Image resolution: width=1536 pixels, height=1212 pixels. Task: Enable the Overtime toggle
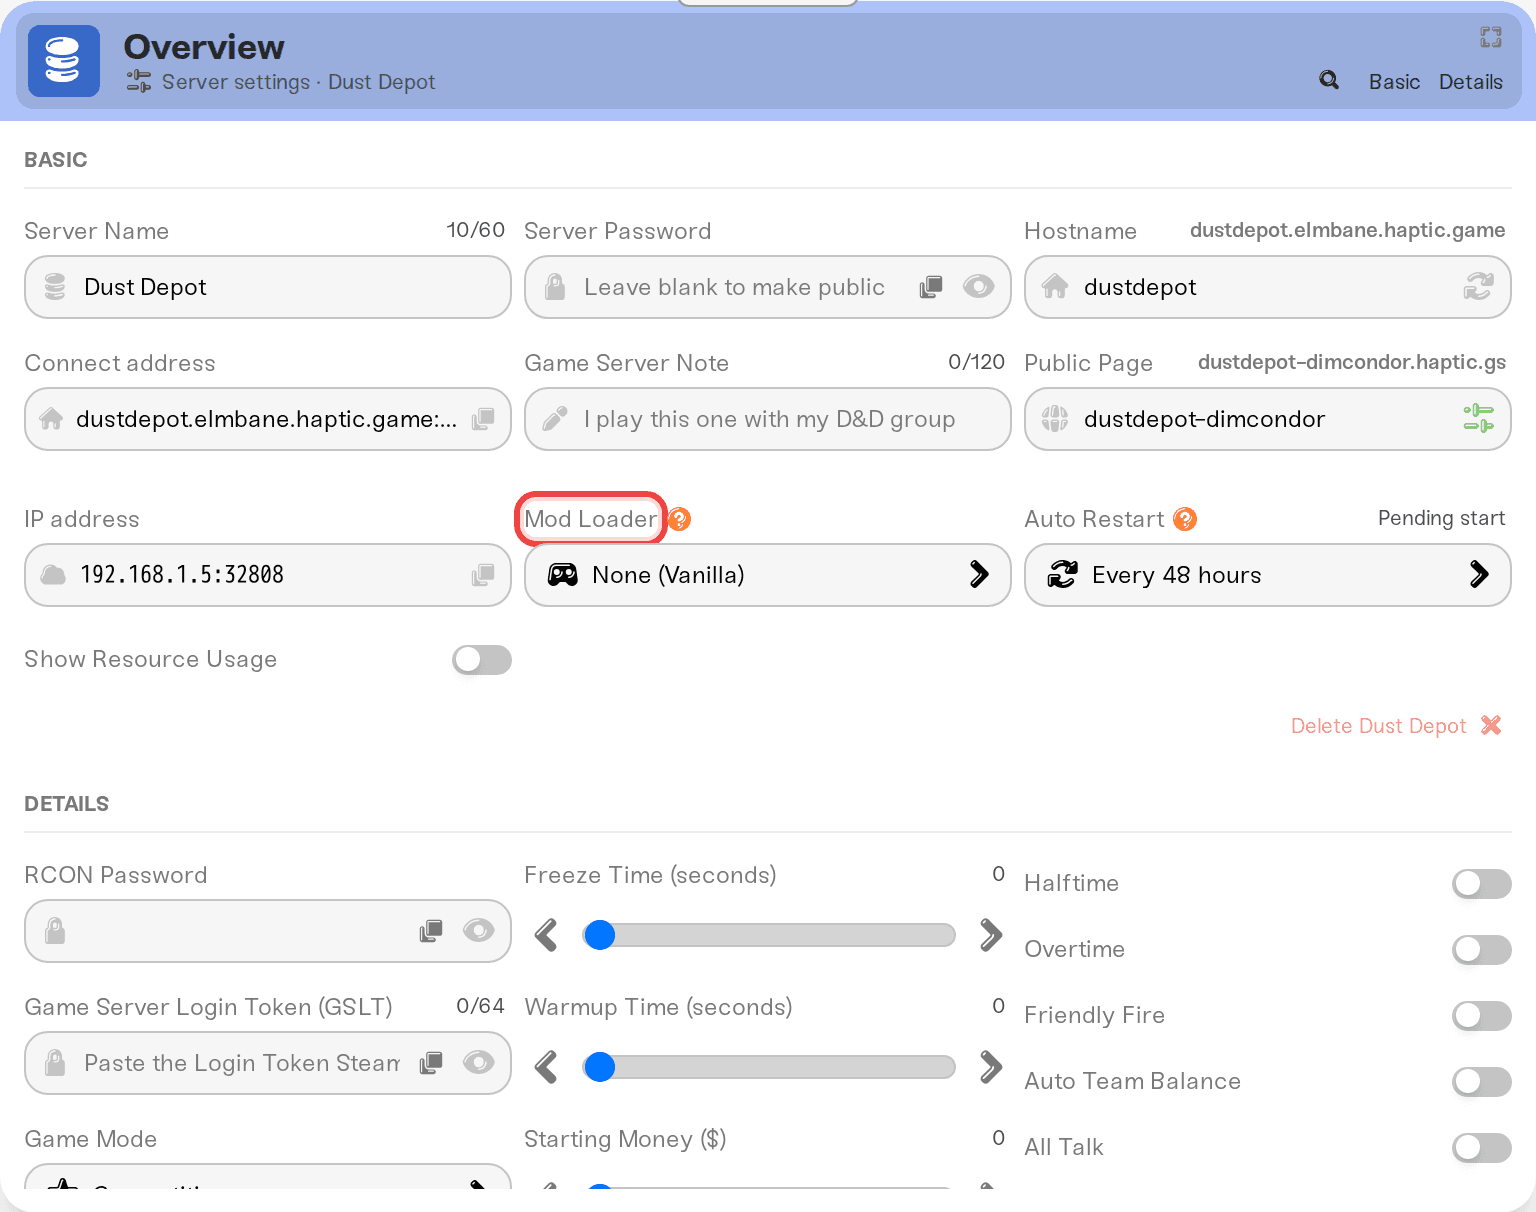pyautogui.click(x=1482, y=950)
